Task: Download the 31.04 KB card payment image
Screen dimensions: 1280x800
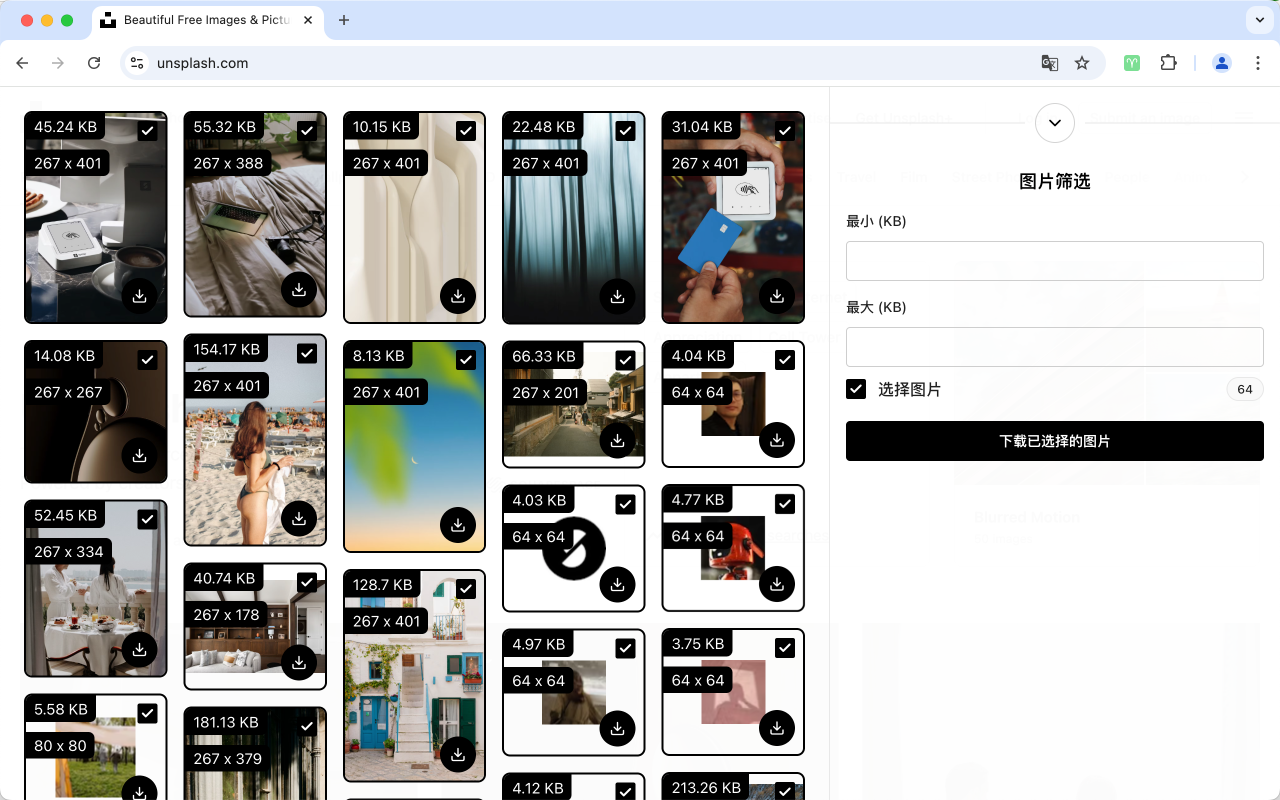Action: pos(777,296)
